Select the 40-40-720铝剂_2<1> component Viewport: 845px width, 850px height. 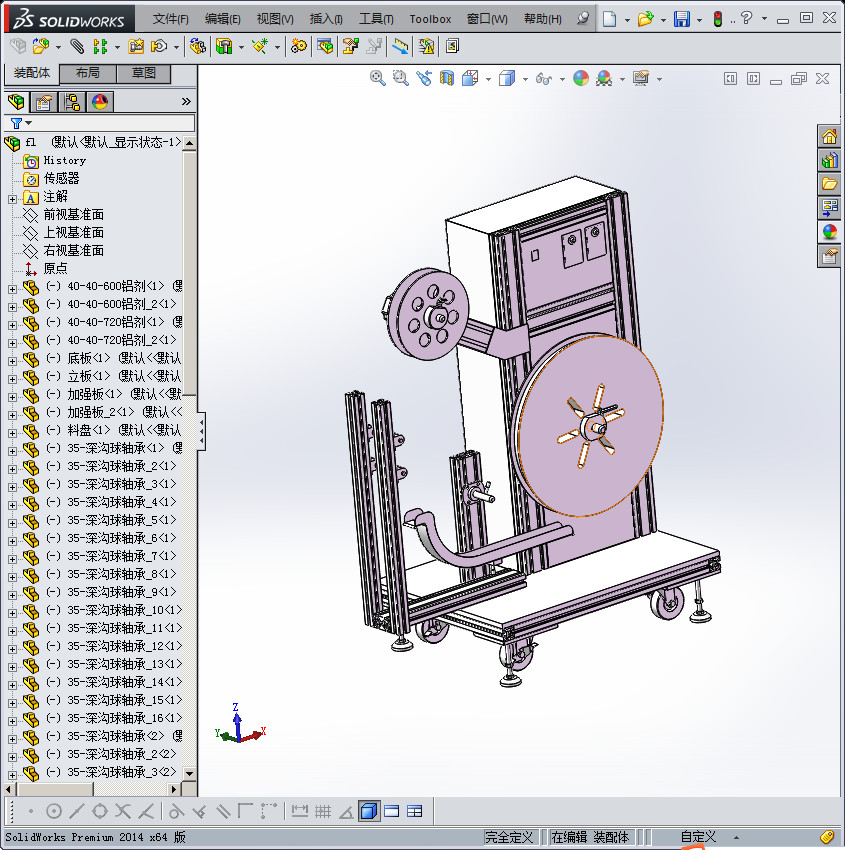(x=122, y=340)
